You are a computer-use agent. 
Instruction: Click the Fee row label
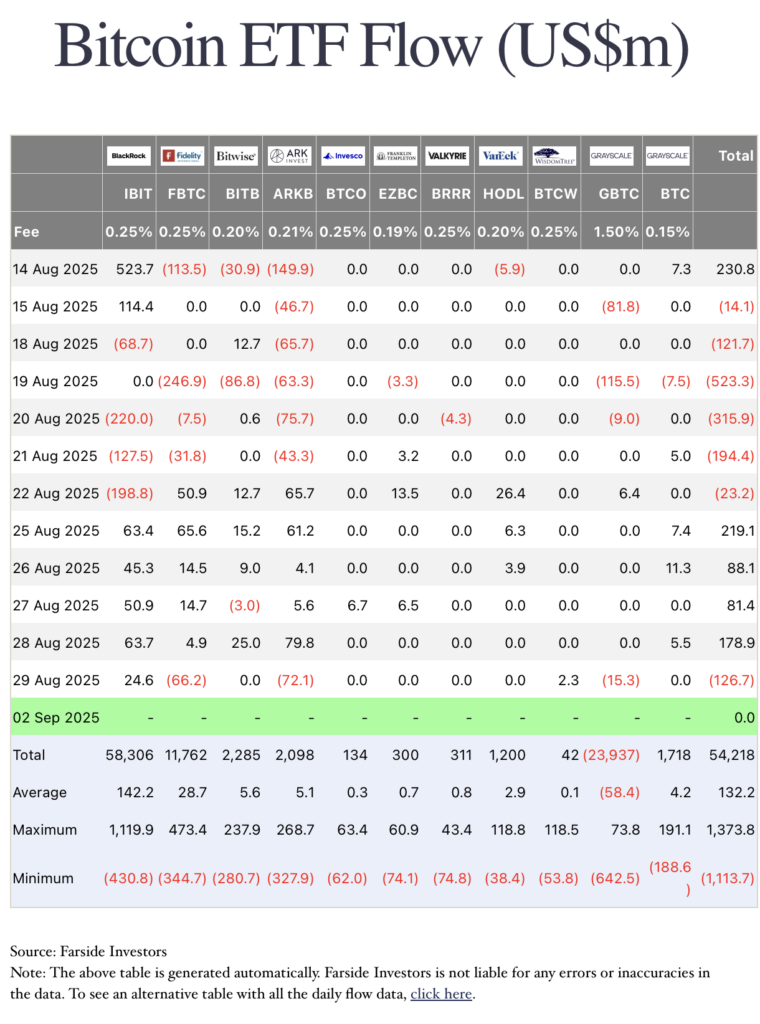click(x=26, y=232)
